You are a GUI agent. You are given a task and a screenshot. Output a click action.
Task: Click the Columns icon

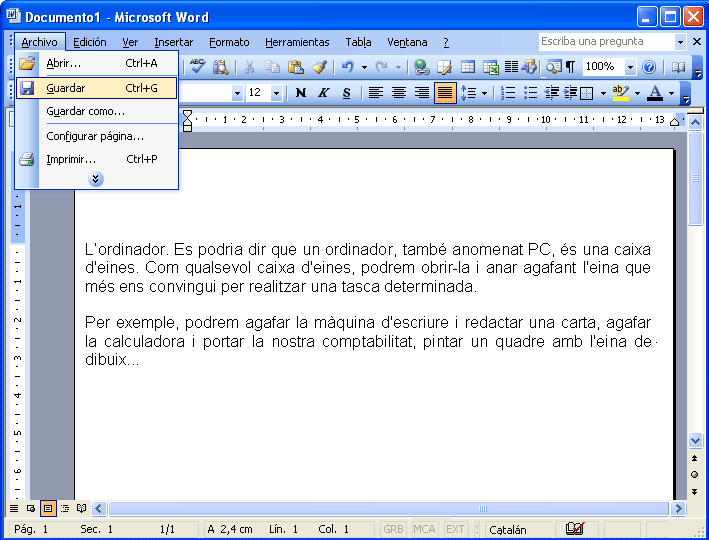click(x=511, y=67)
